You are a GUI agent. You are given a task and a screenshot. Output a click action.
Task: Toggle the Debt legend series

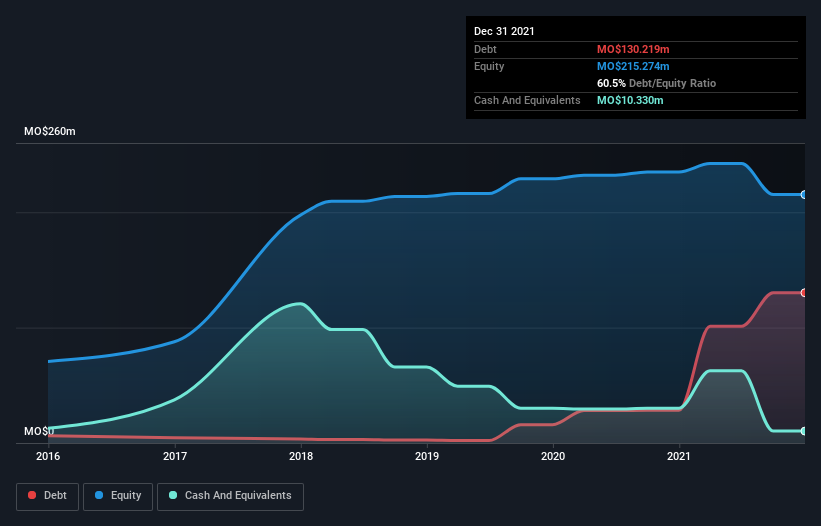click(47, 496)
